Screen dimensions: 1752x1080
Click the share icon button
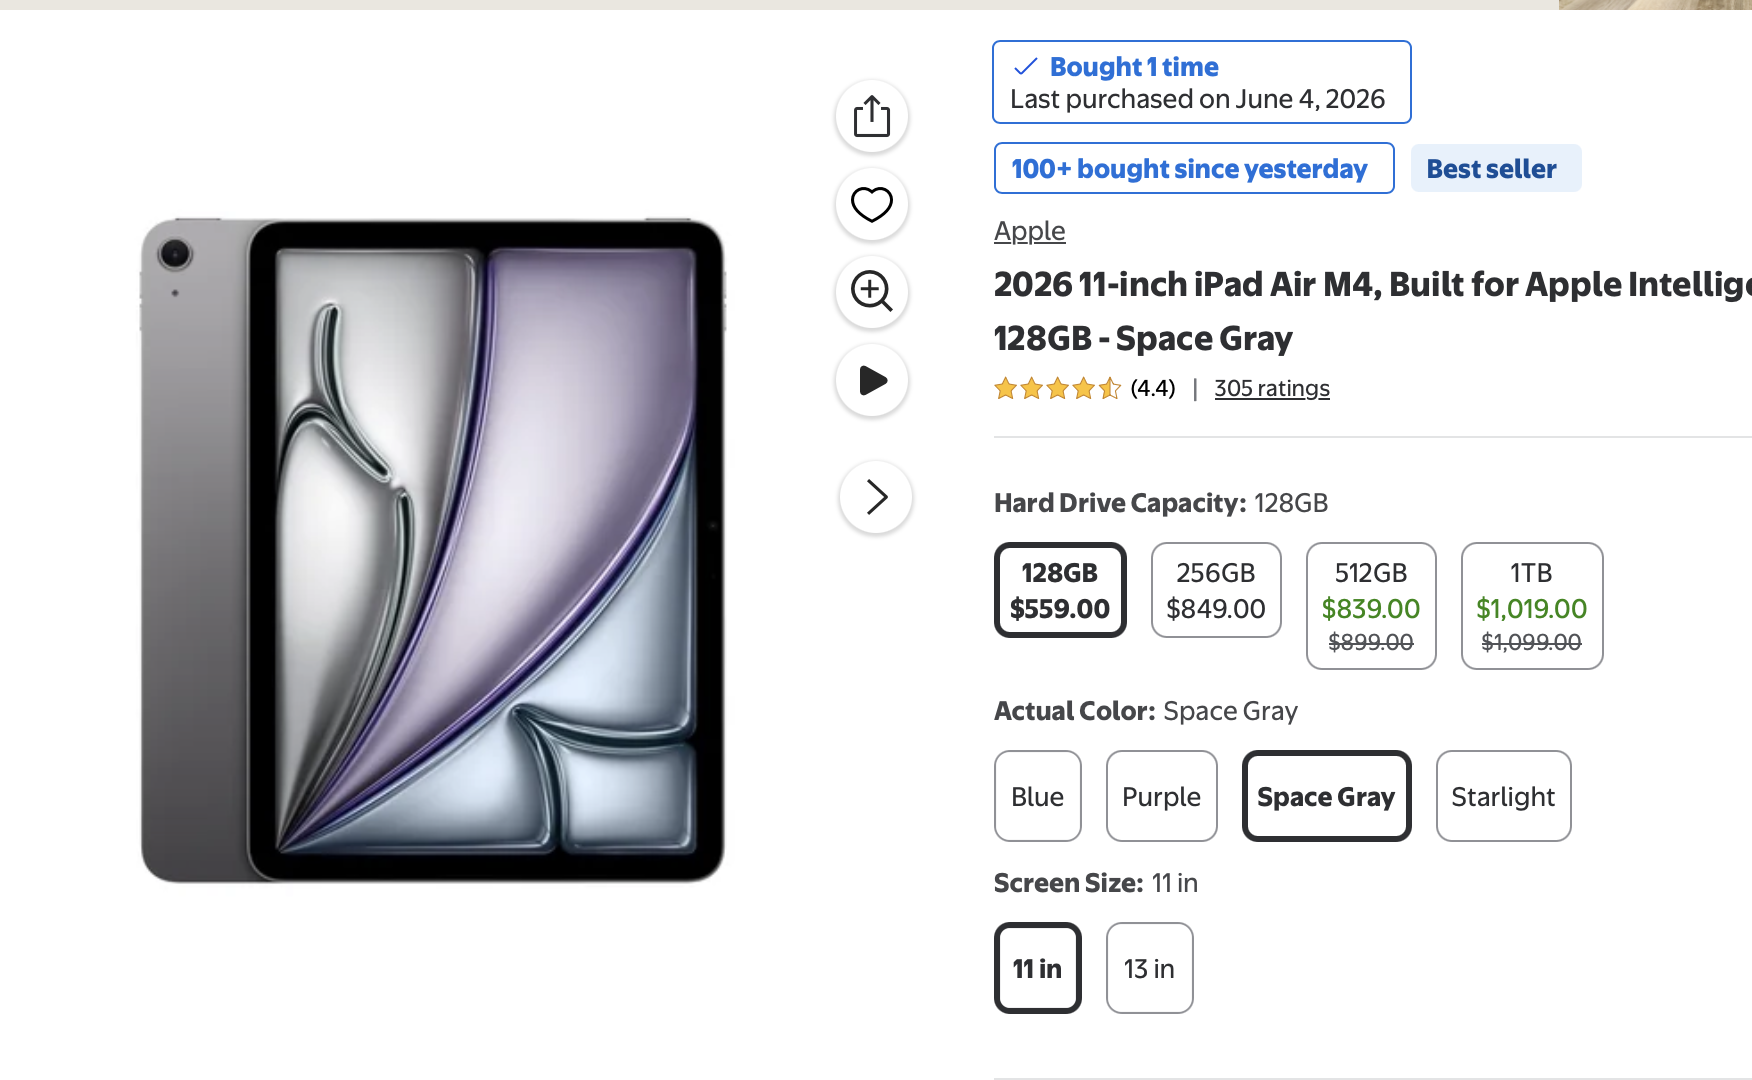click(872, 117)
